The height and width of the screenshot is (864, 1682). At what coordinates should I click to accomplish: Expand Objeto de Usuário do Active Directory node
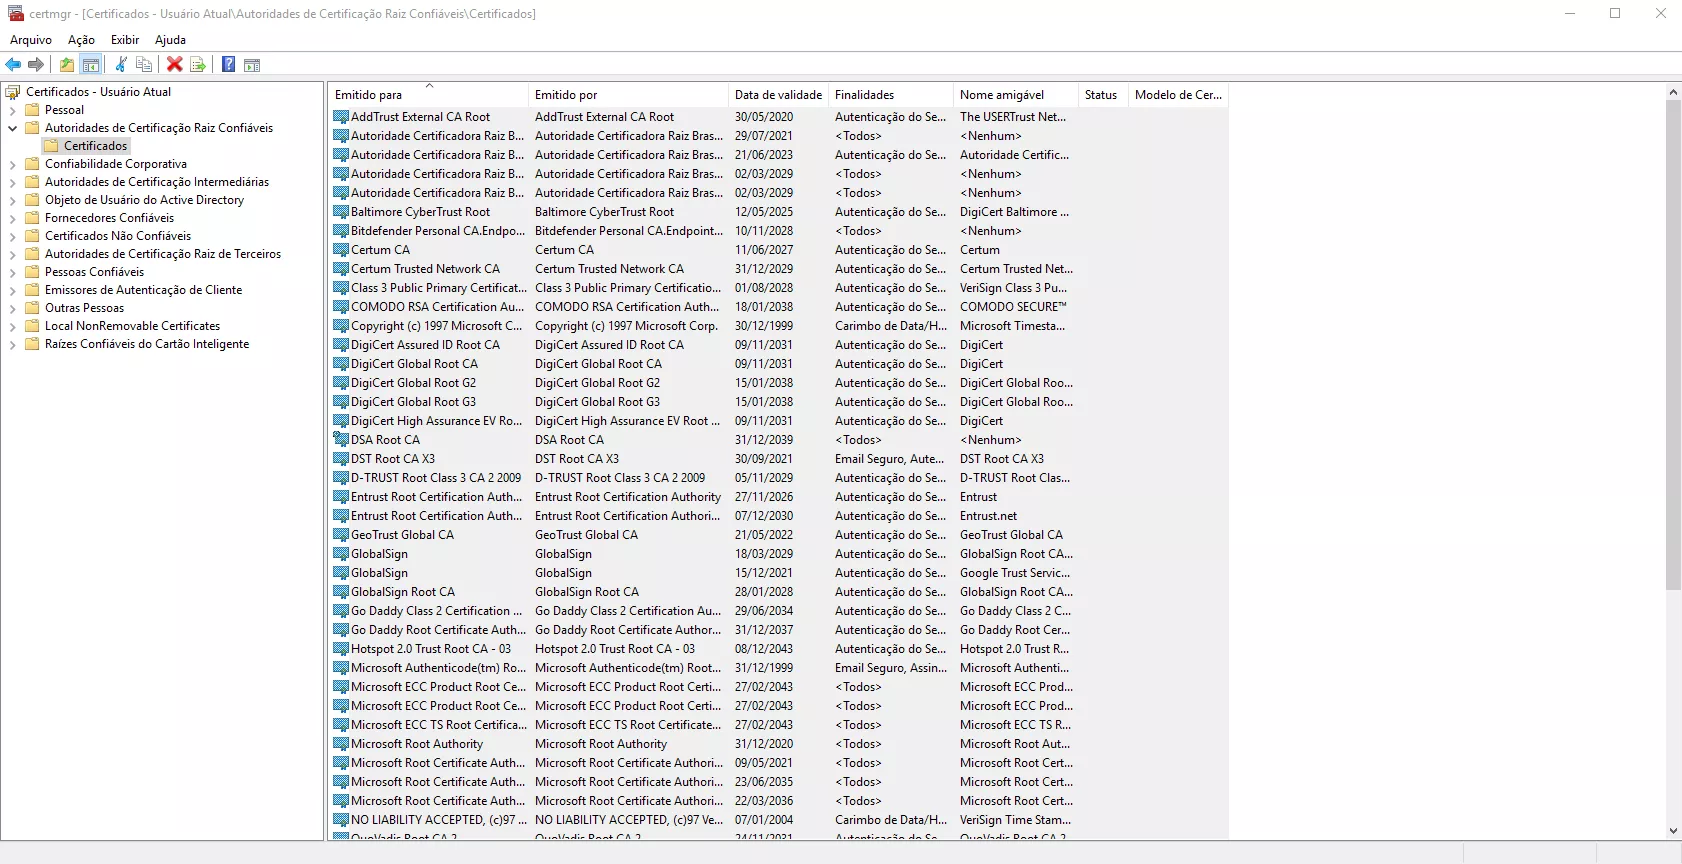(x=12, y=200)
